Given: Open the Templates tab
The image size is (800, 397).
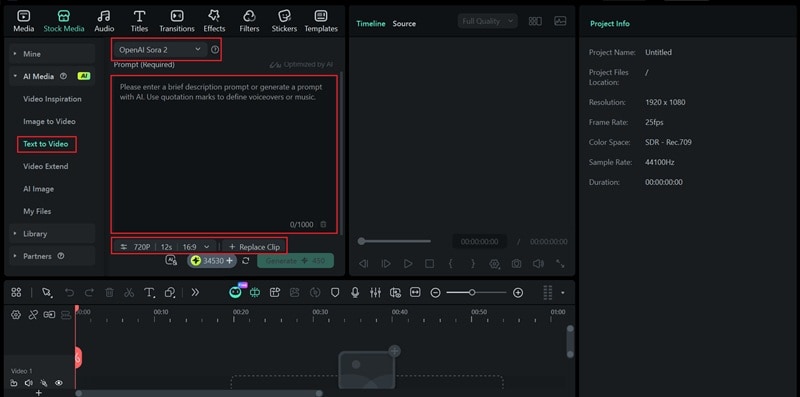Looking at the screenshot, I should tap(321, 21).
